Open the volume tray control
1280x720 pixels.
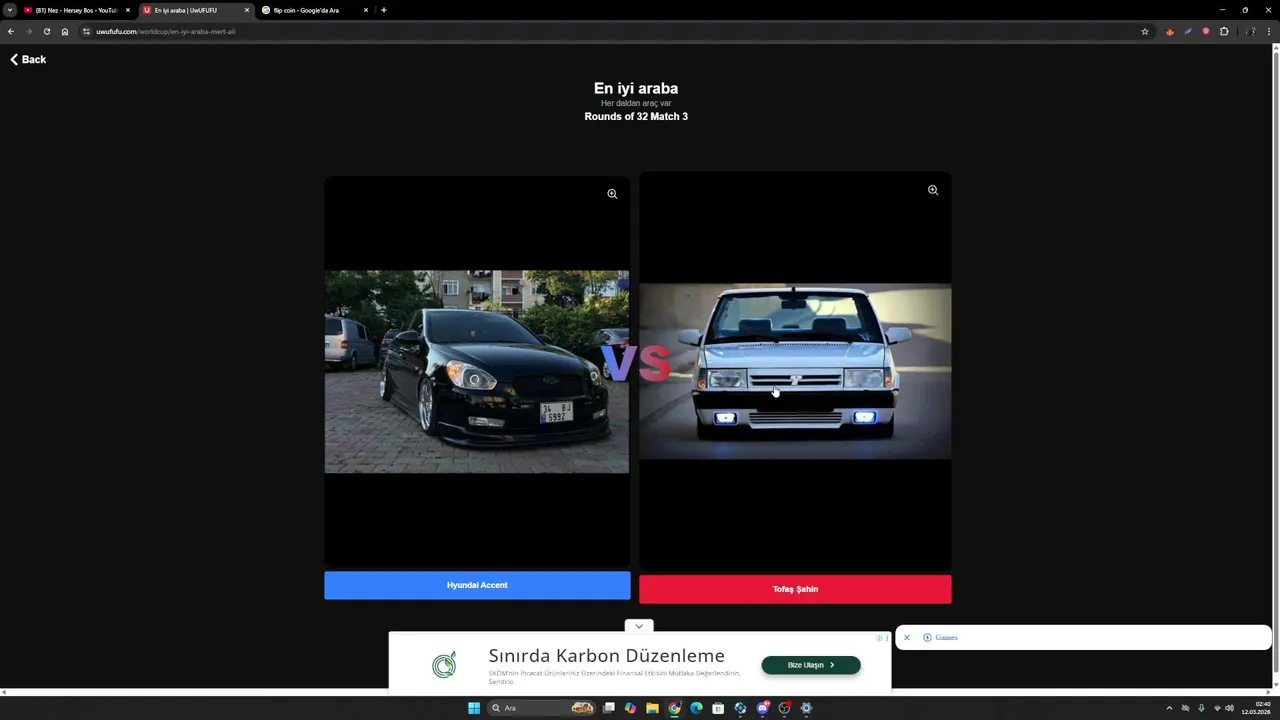coord(1229,708)
